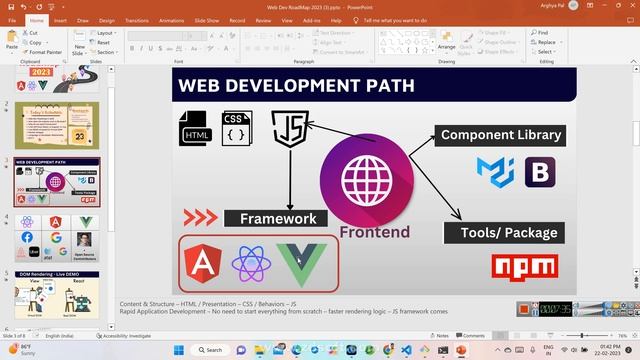Open the taskbar Search box
Viewport: 640px width, 360px height.
pyautogui.click(x=210, y=350)
